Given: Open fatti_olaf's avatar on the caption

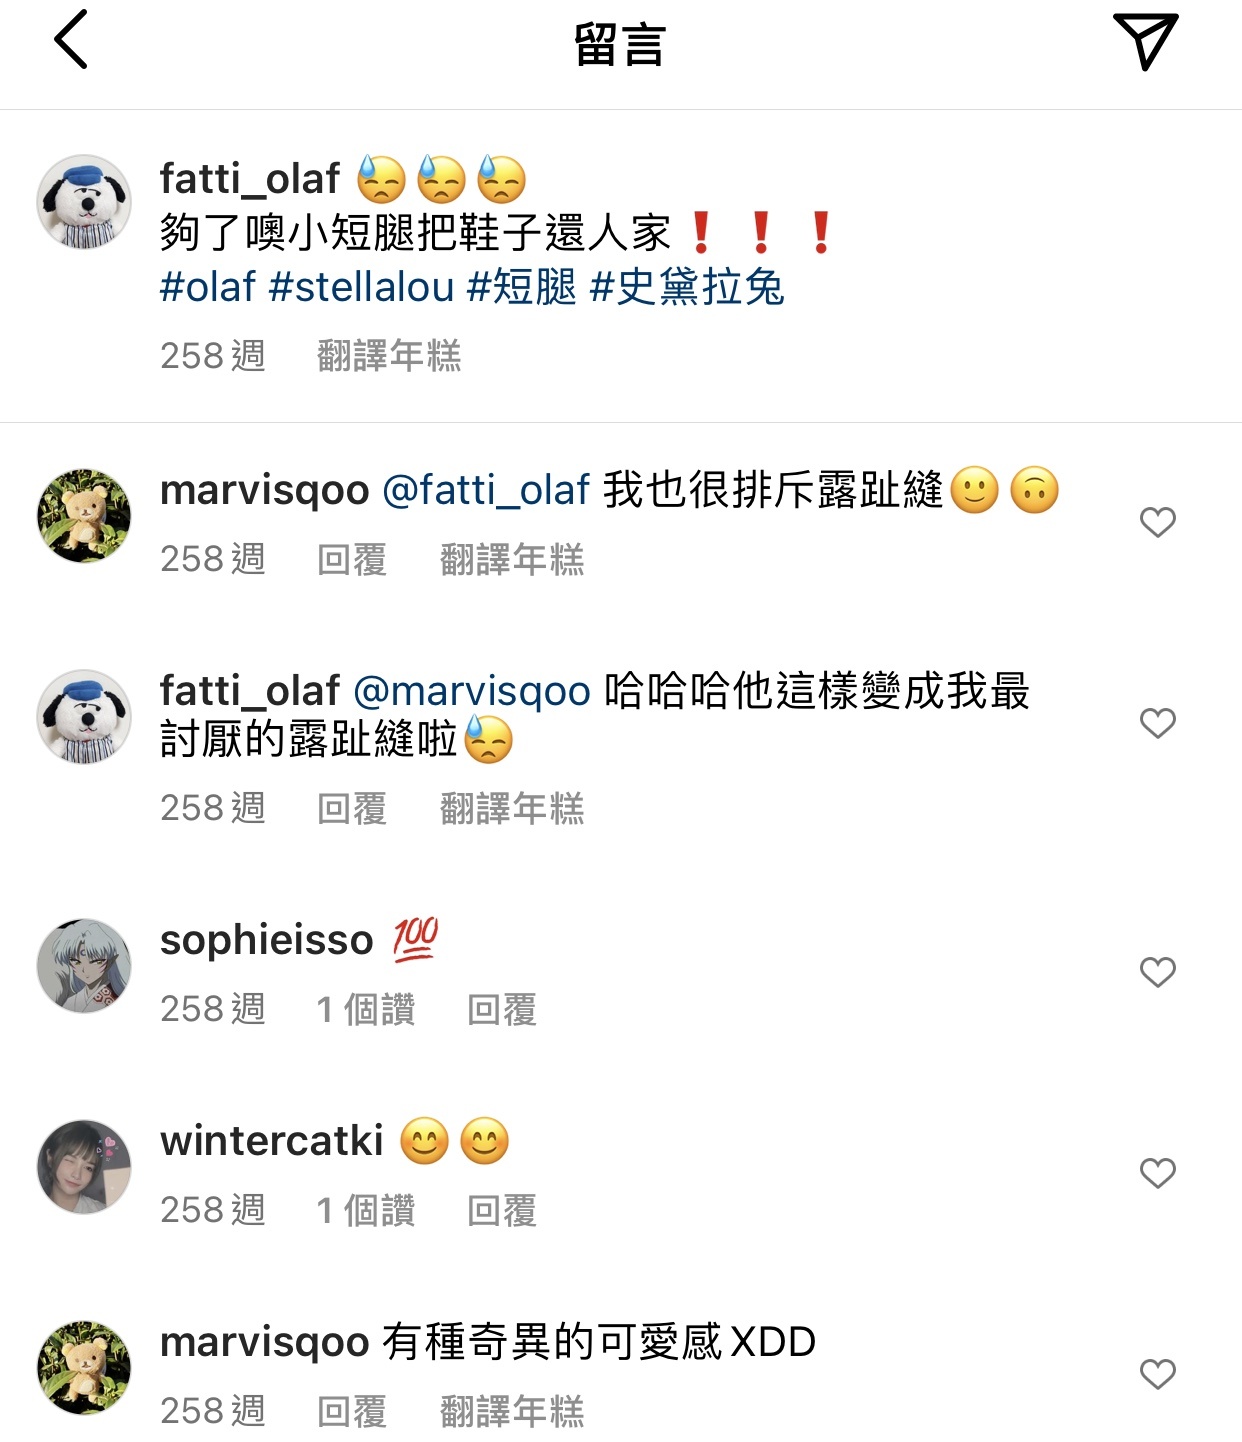Looking at the screenshot, I should (84, 202).
